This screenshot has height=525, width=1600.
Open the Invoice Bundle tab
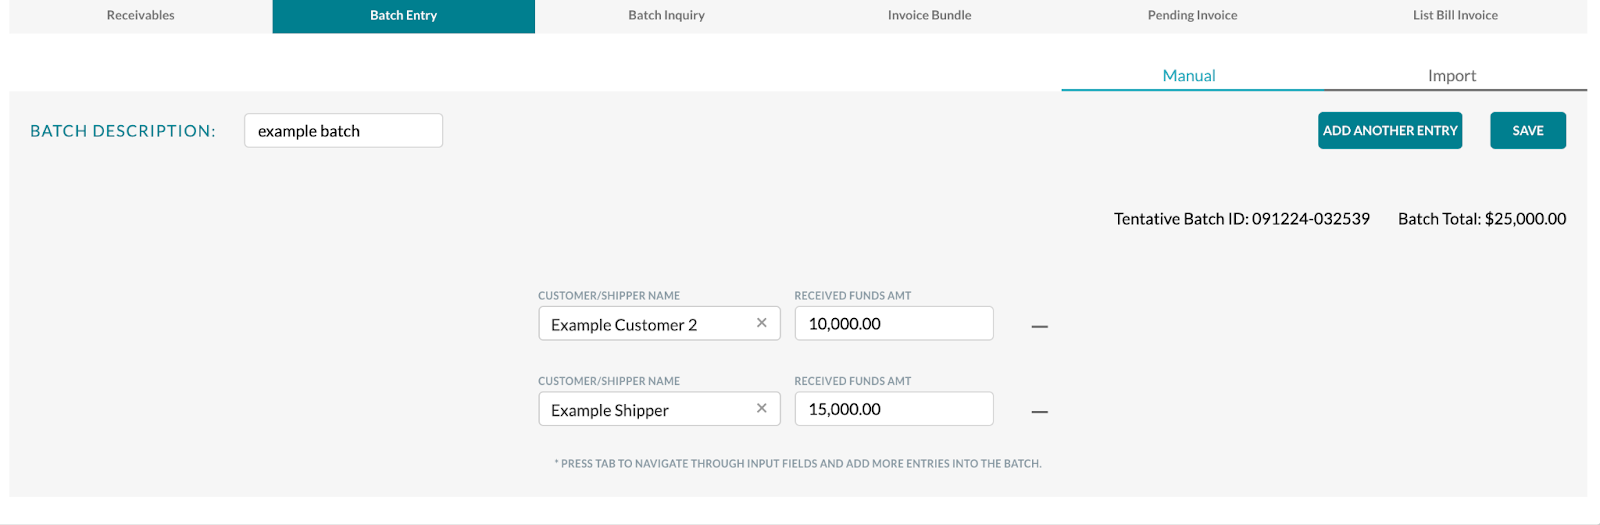tap(930, 16)
